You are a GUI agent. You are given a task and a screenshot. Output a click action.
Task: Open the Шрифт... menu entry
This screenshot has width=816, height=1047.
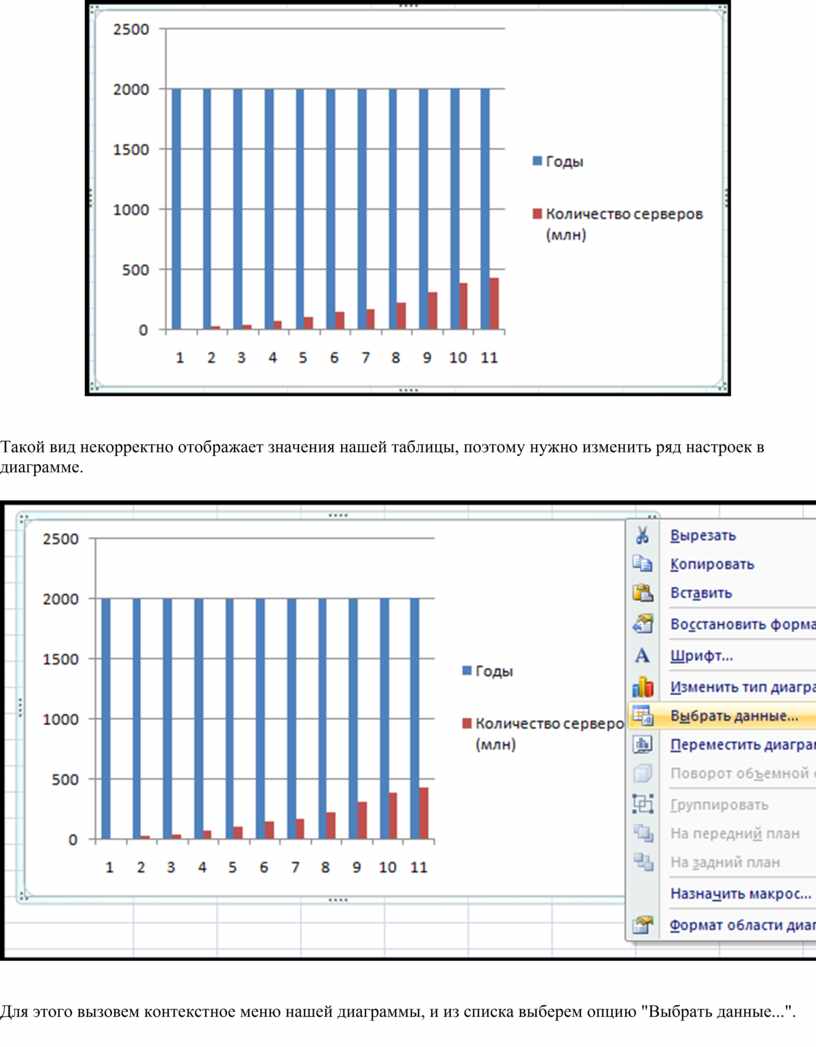coord(701,656)
